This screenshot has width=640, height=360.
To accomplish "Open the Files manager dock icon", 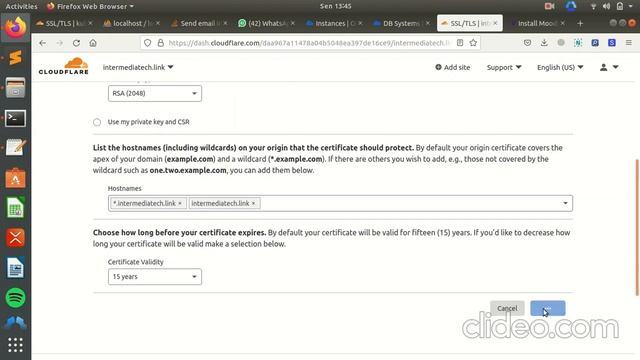I will 16,88.
